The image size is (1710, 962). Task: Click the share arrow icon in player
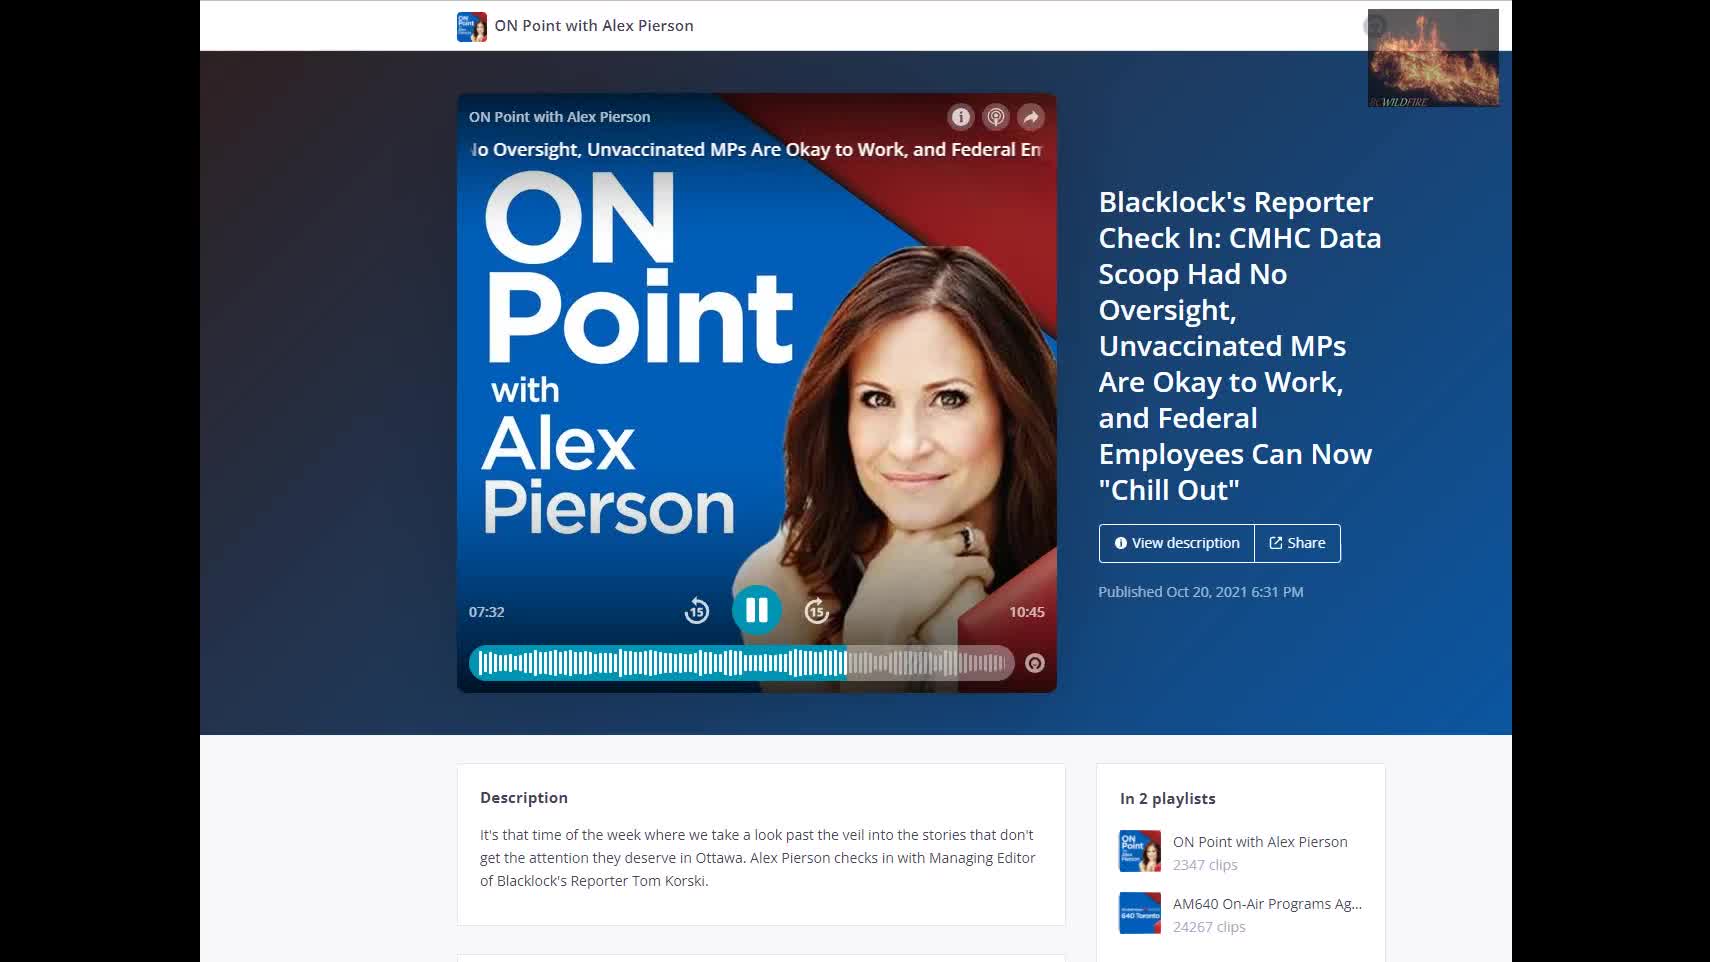pos(1030,117)
